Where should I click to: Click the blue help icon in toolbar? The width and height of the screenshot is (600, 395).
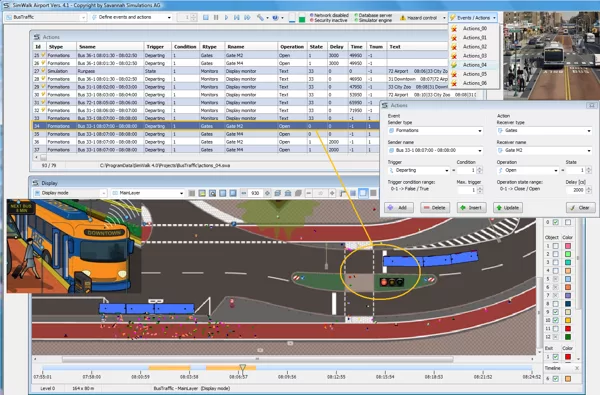pyautogui.click(x=275, y=18)
